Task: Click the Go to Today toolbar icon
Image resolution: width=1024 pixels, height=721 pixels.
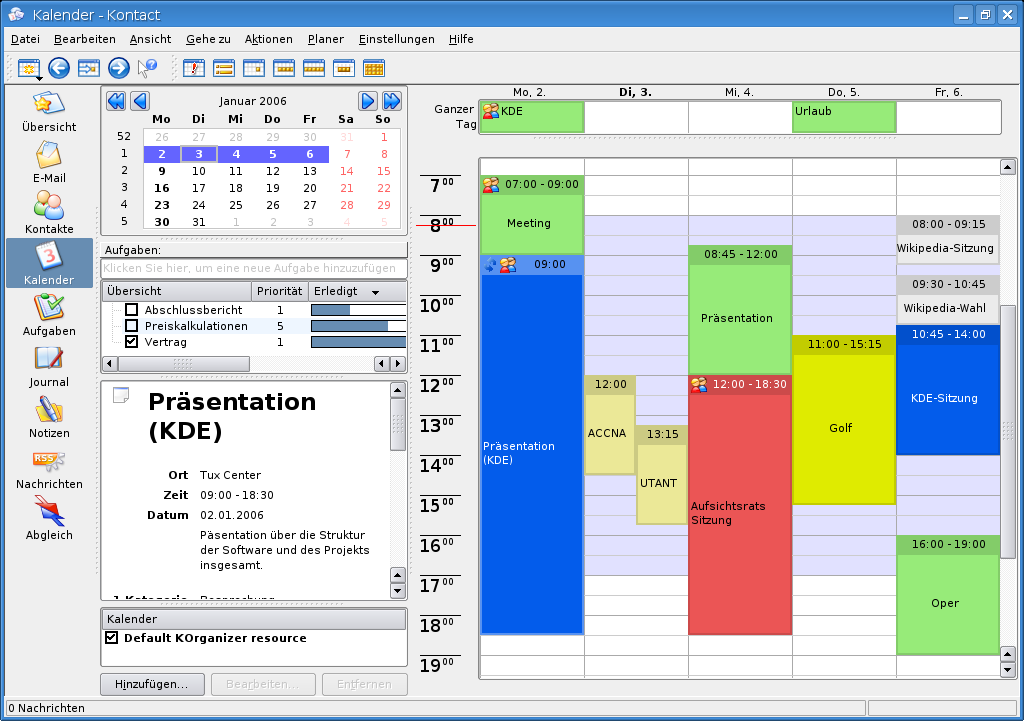Action: [x=88, y=68]
